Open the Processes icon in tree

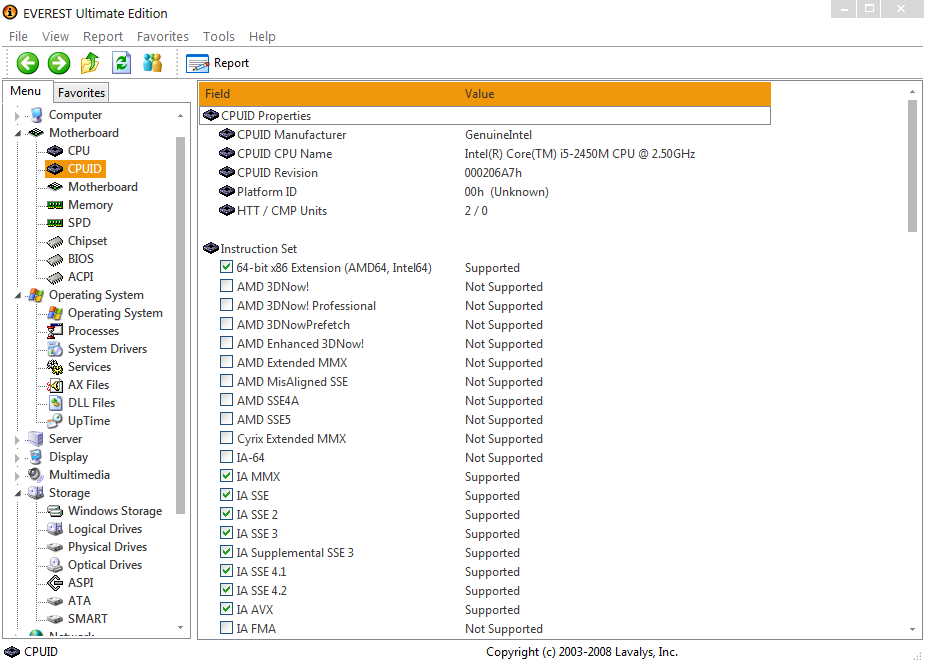55,331
